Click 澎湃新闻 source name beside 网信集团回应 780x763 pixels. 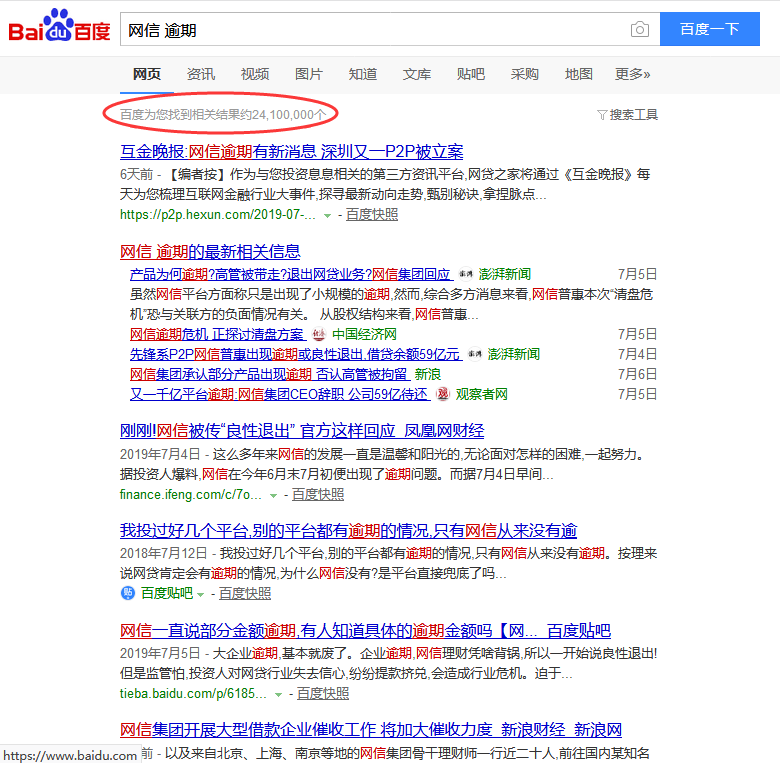504,274
